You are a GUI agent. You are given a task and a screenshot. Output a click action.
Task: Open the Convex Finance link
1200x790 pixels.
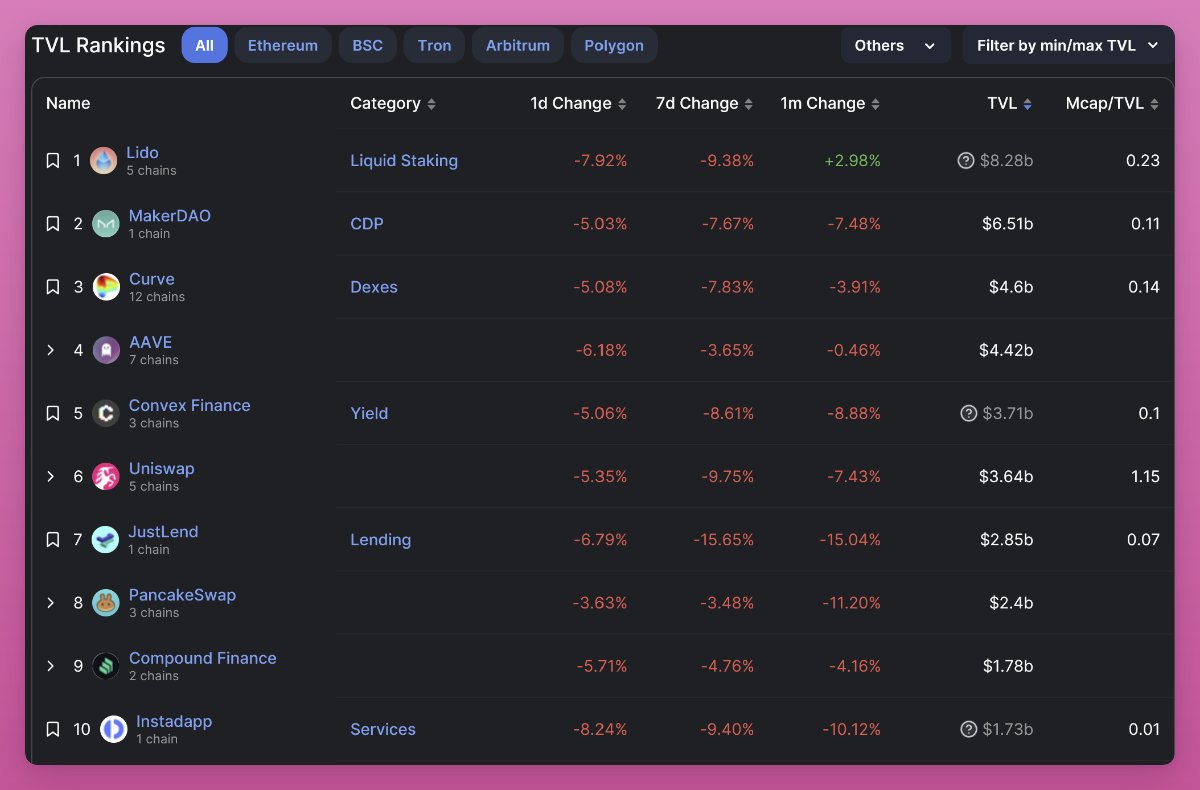pos(190,405)
